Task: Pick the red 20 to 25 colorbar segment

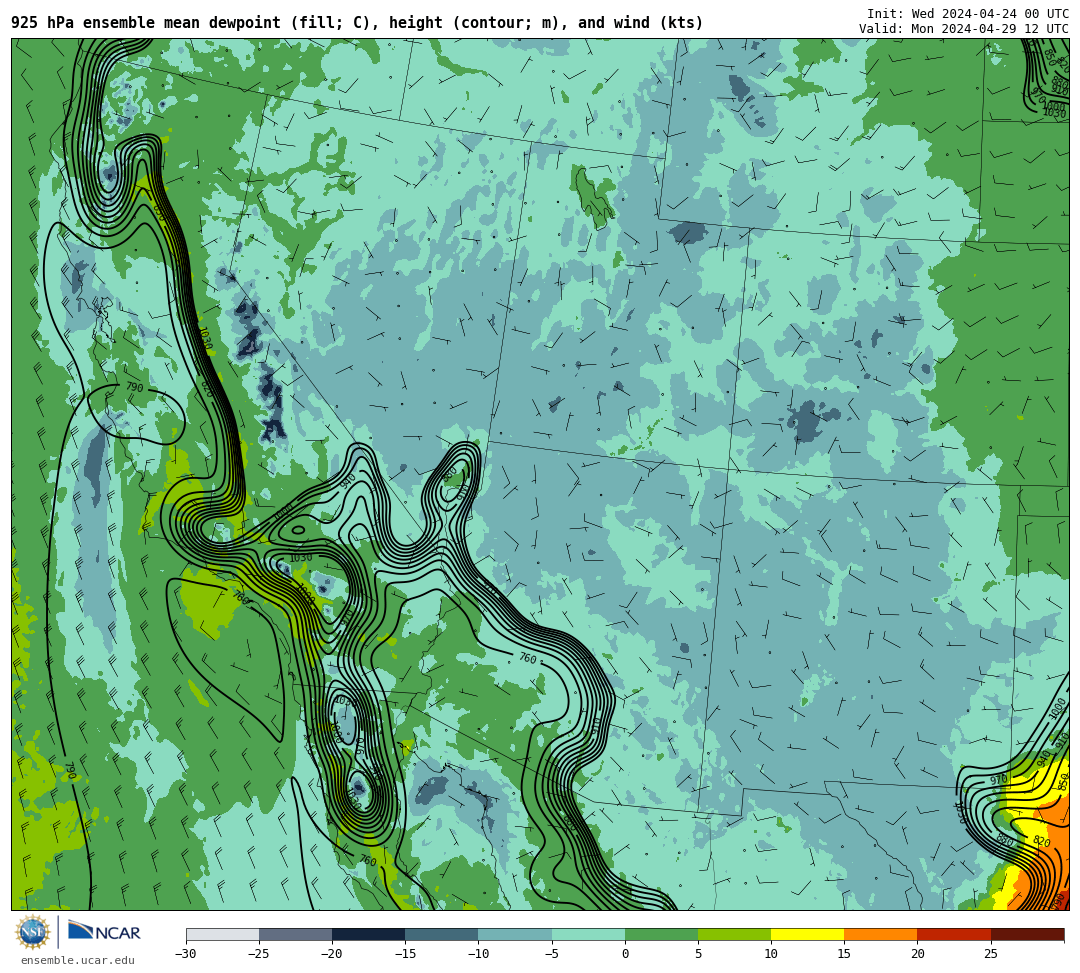Action: (x=954, y=934)
